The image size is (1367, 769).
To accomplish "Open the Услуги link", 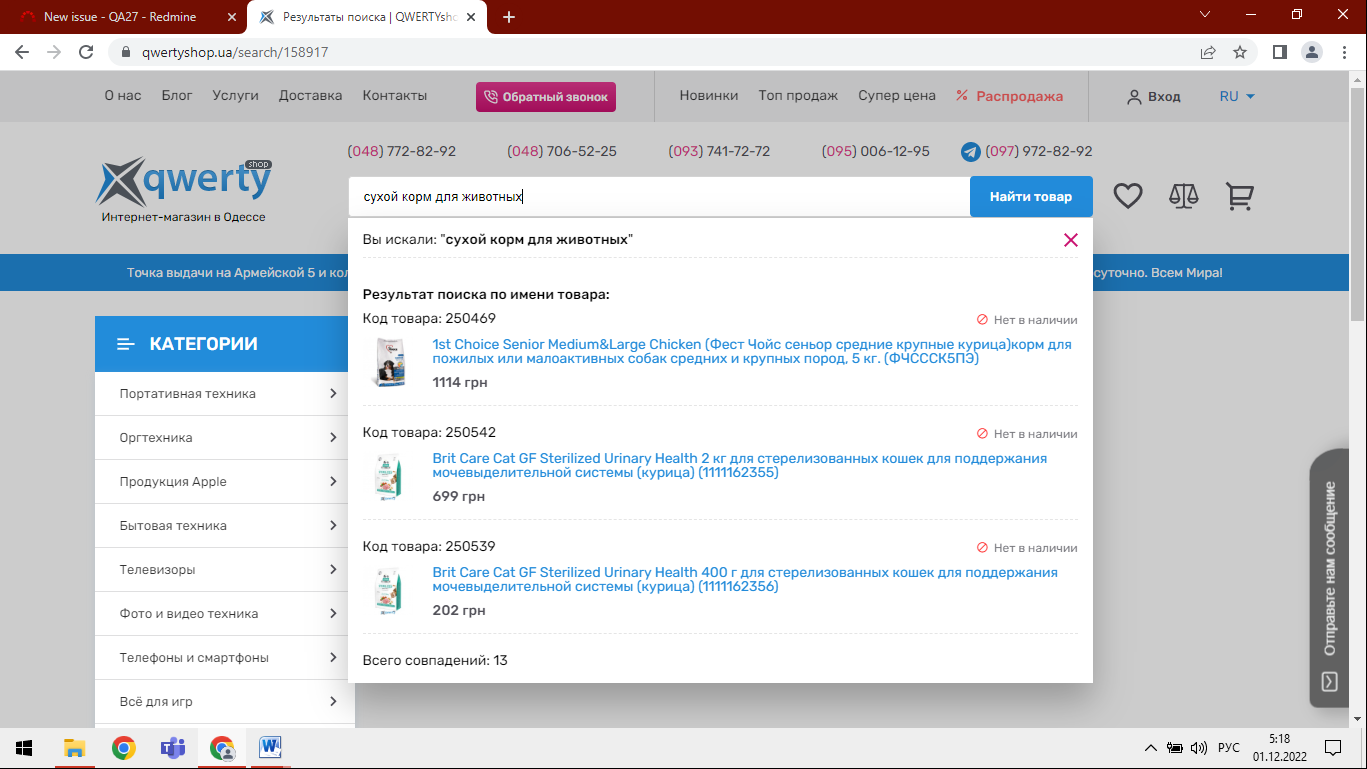I will click(x=236, y=96).
